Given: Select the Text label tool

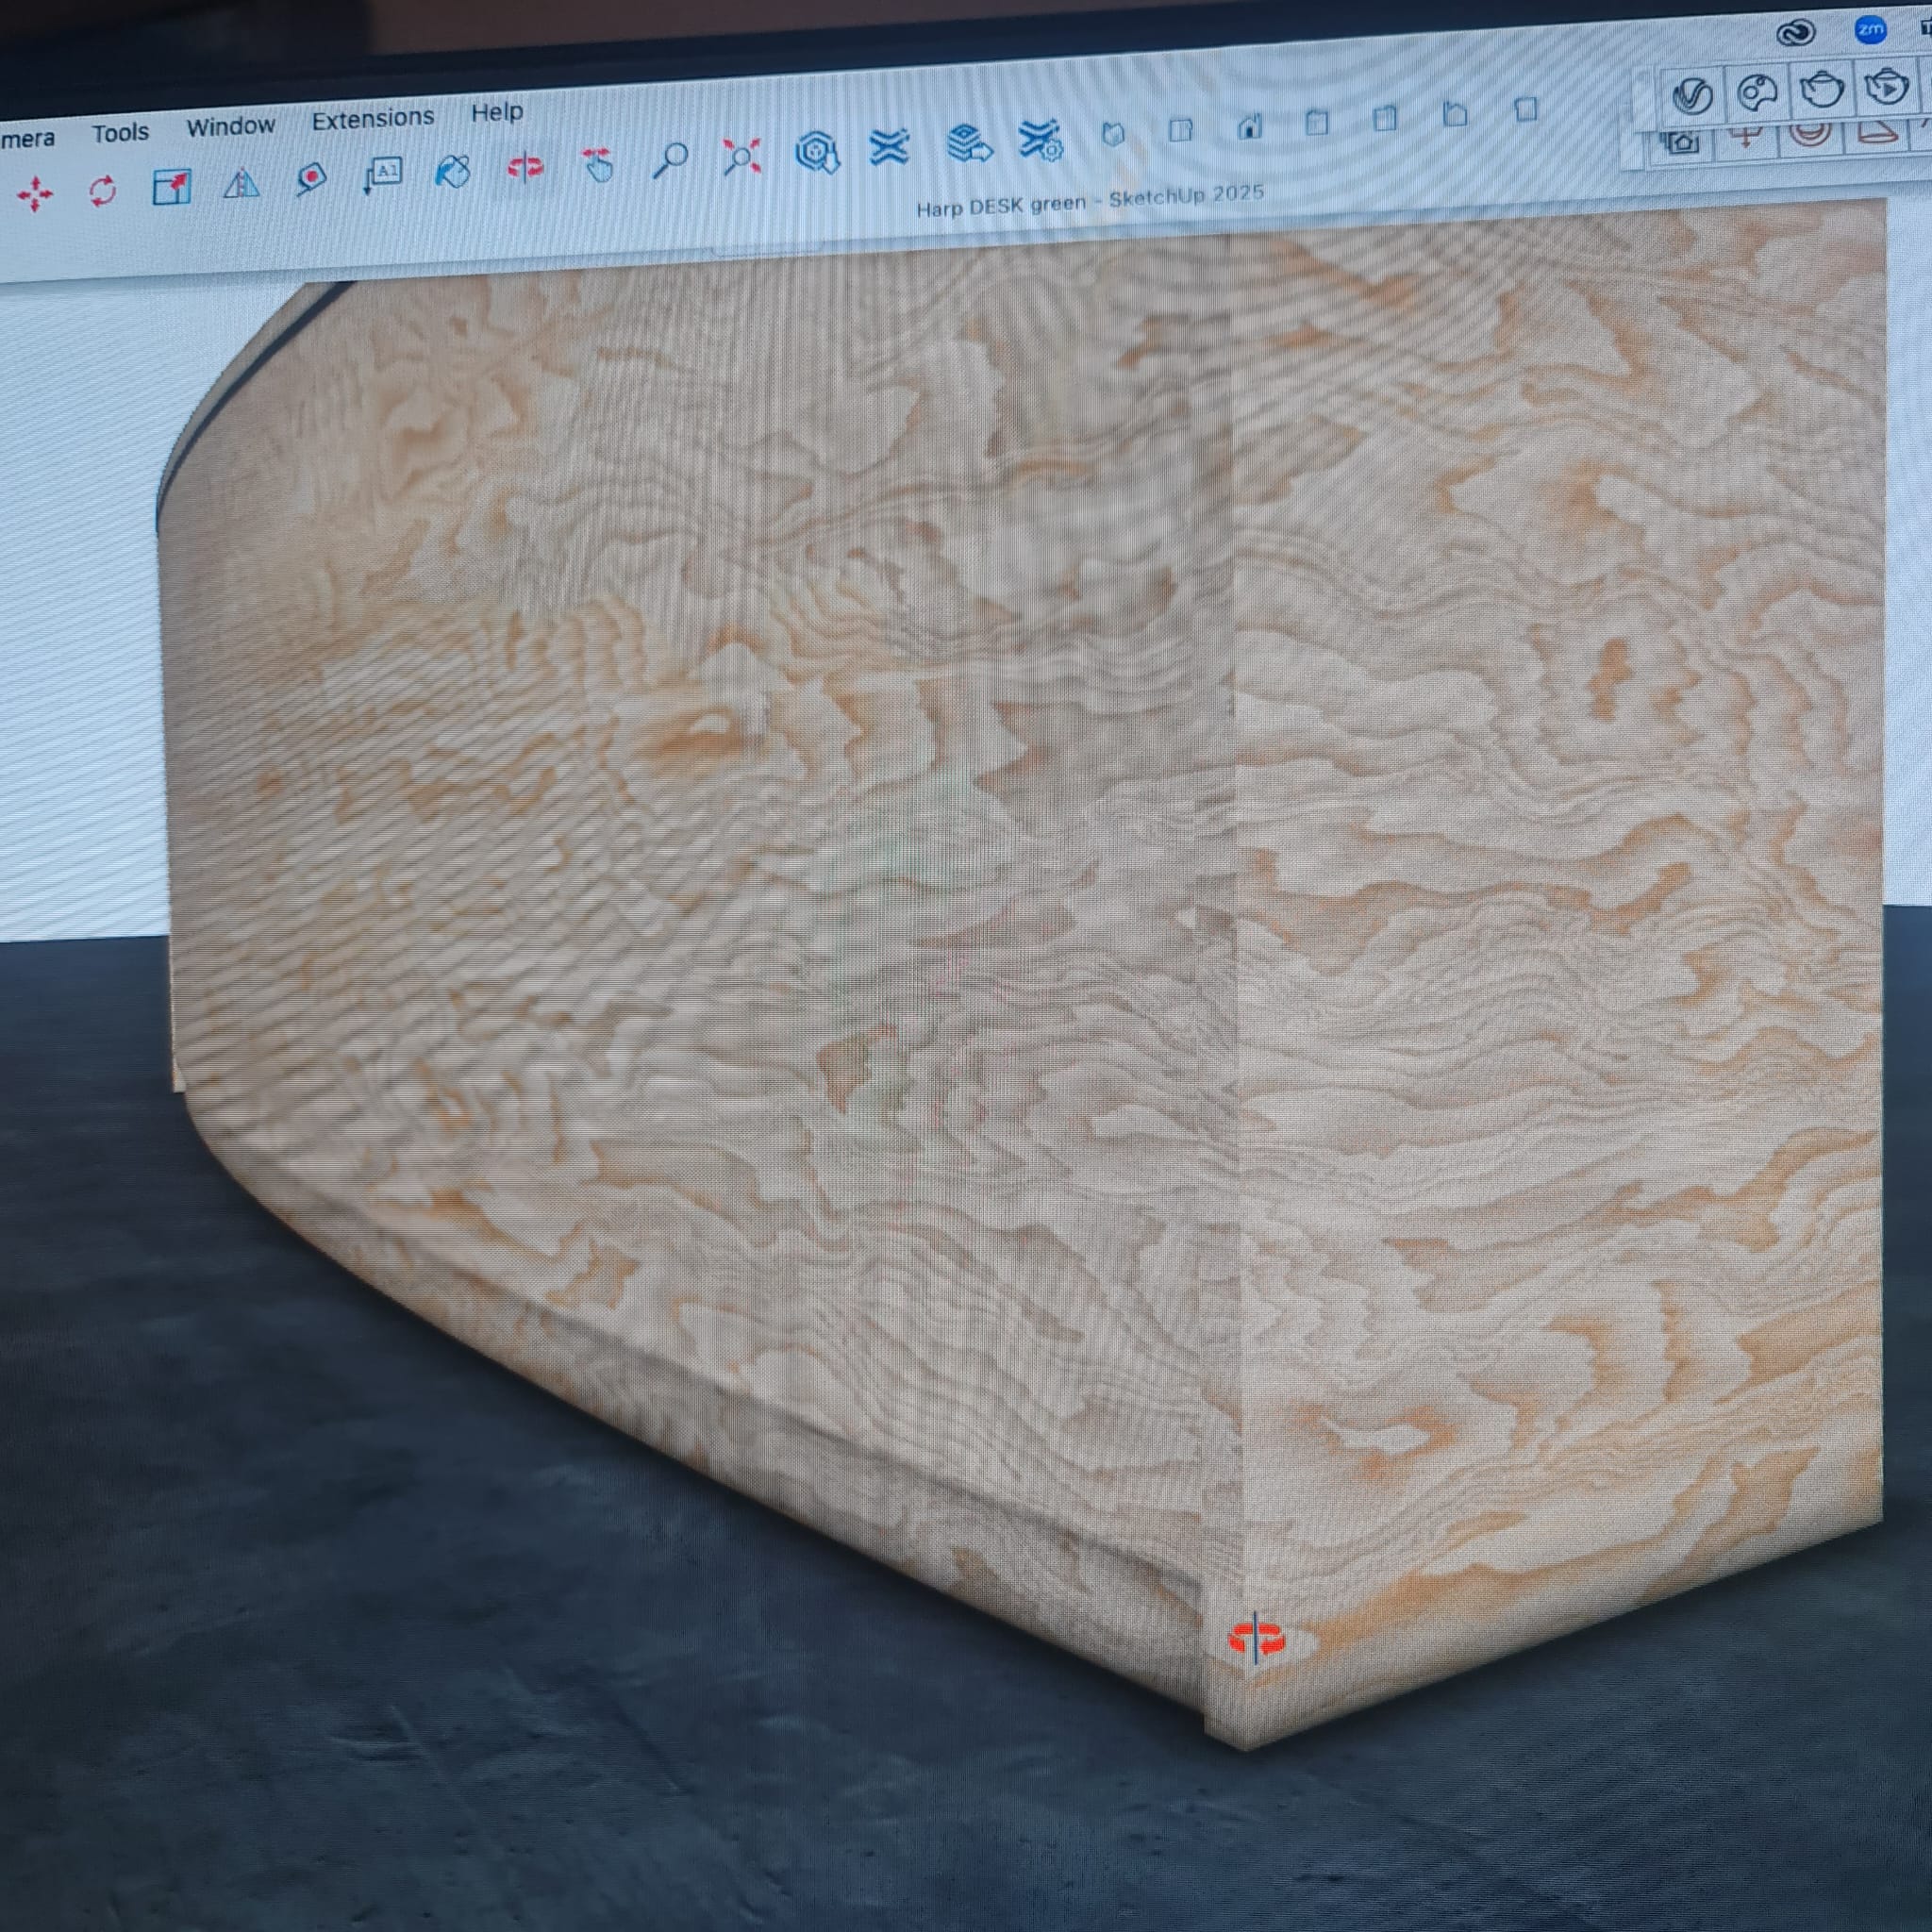Looking at the screenshot, I should [383, 174].
